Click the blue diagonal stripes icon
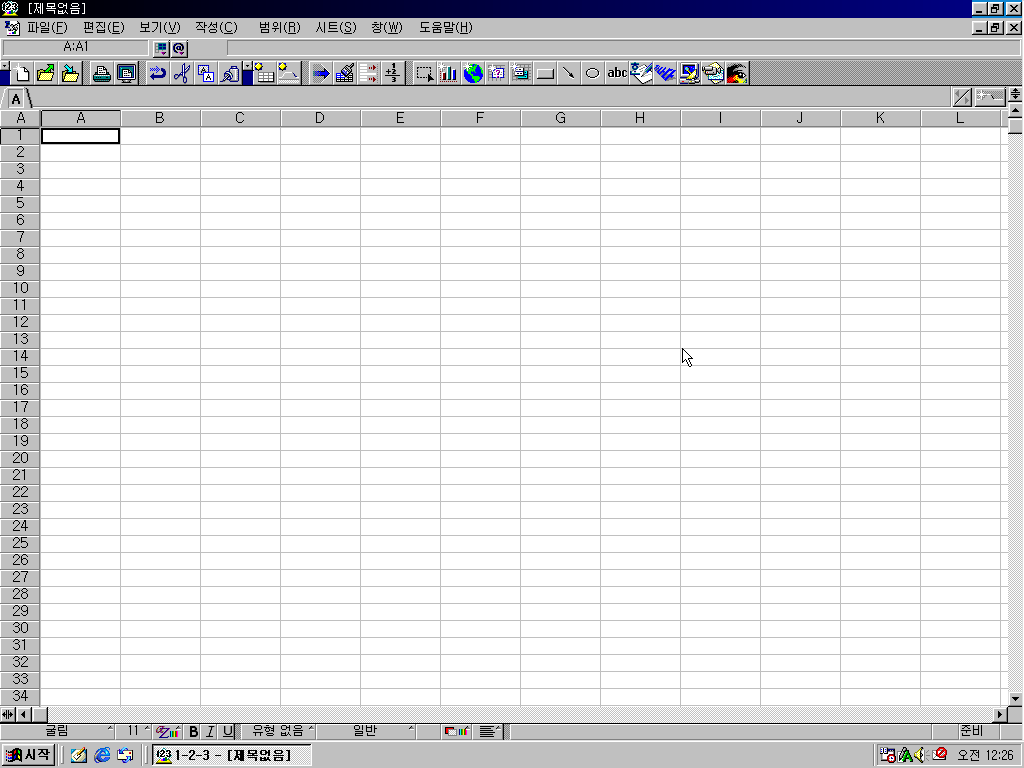The height and width of the screenshot is (768, 1024). 665,73
